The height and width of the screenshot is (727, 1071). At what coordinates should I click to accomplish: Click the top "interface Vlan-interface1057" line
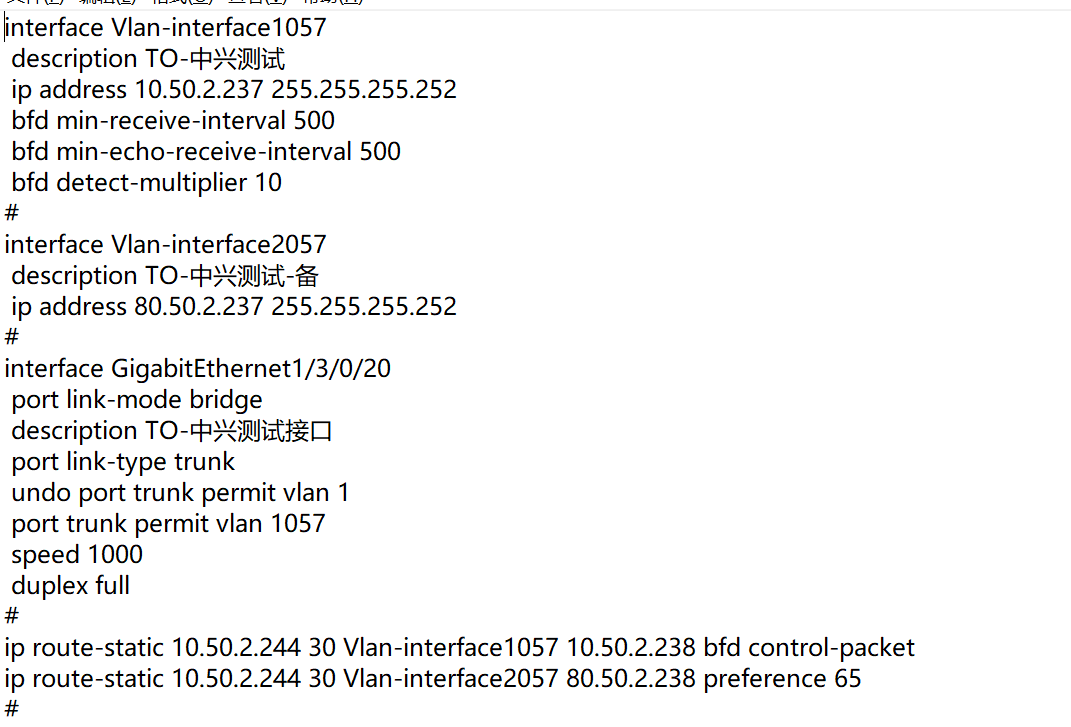coord(166,28)
